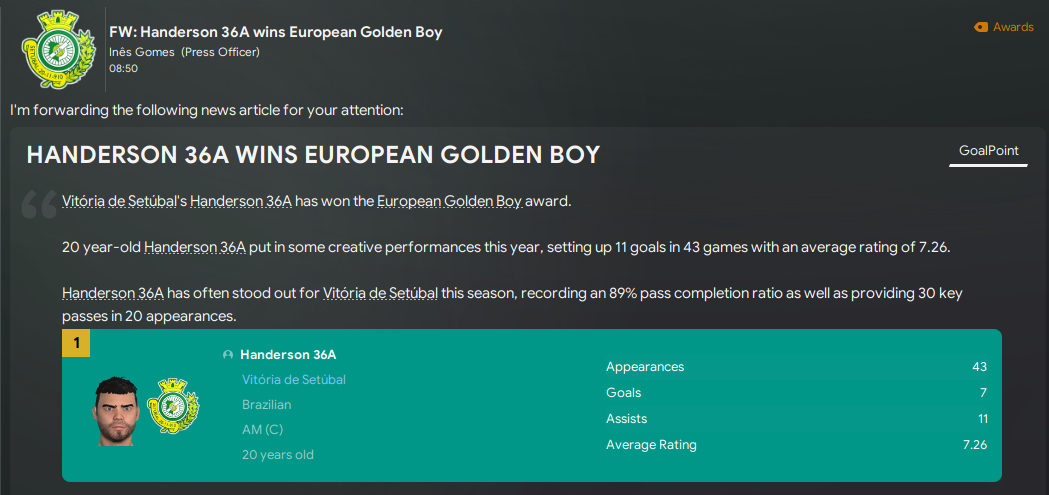This screenshot has height=495, width=1049.
Task: Click the large quotation mark icon
Action: [x=39, y=204]
